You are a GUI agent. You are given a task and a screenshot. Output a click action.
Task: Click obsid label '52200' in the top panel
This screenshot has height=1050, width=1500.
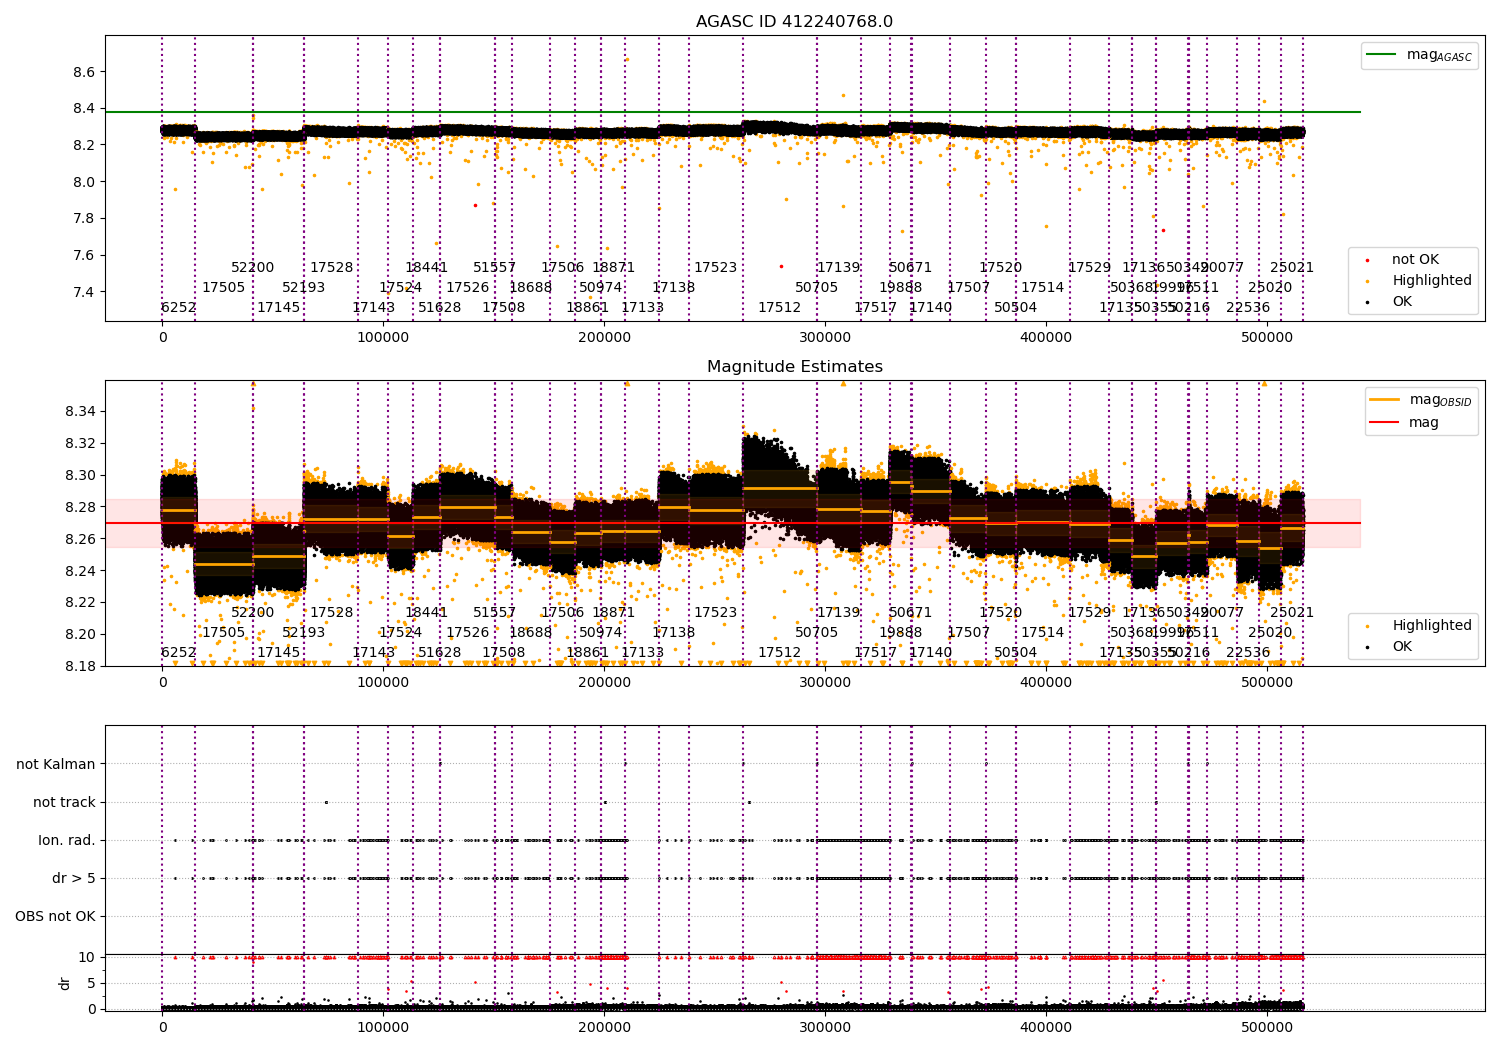[253, 267]
